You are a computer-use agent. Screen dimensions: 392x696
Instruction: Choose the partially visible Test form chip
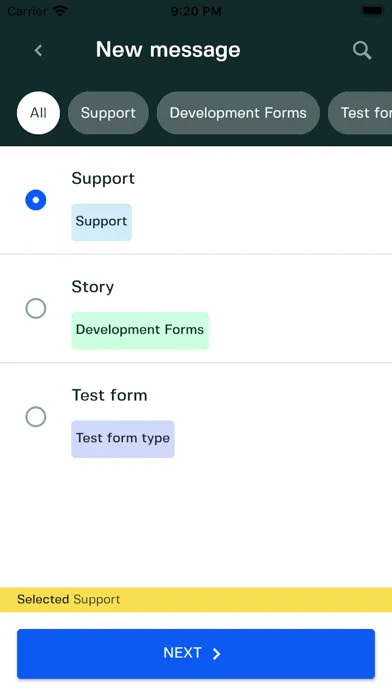360,113
